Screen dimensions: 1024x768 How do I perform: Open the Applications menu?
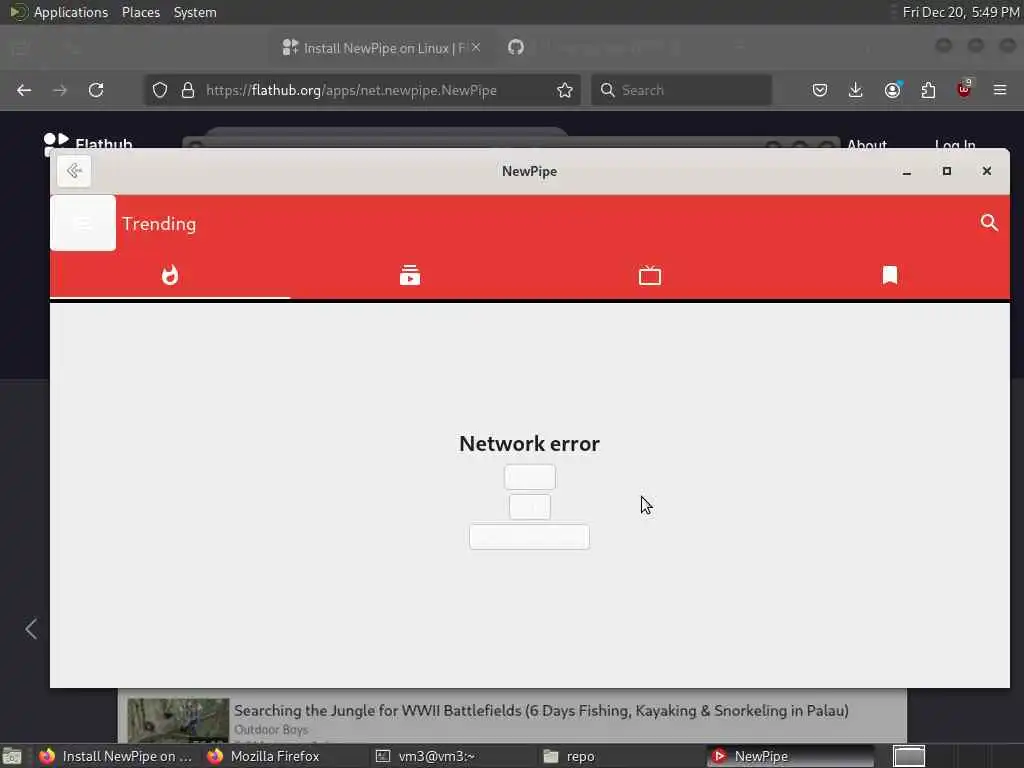coord(59,12)
